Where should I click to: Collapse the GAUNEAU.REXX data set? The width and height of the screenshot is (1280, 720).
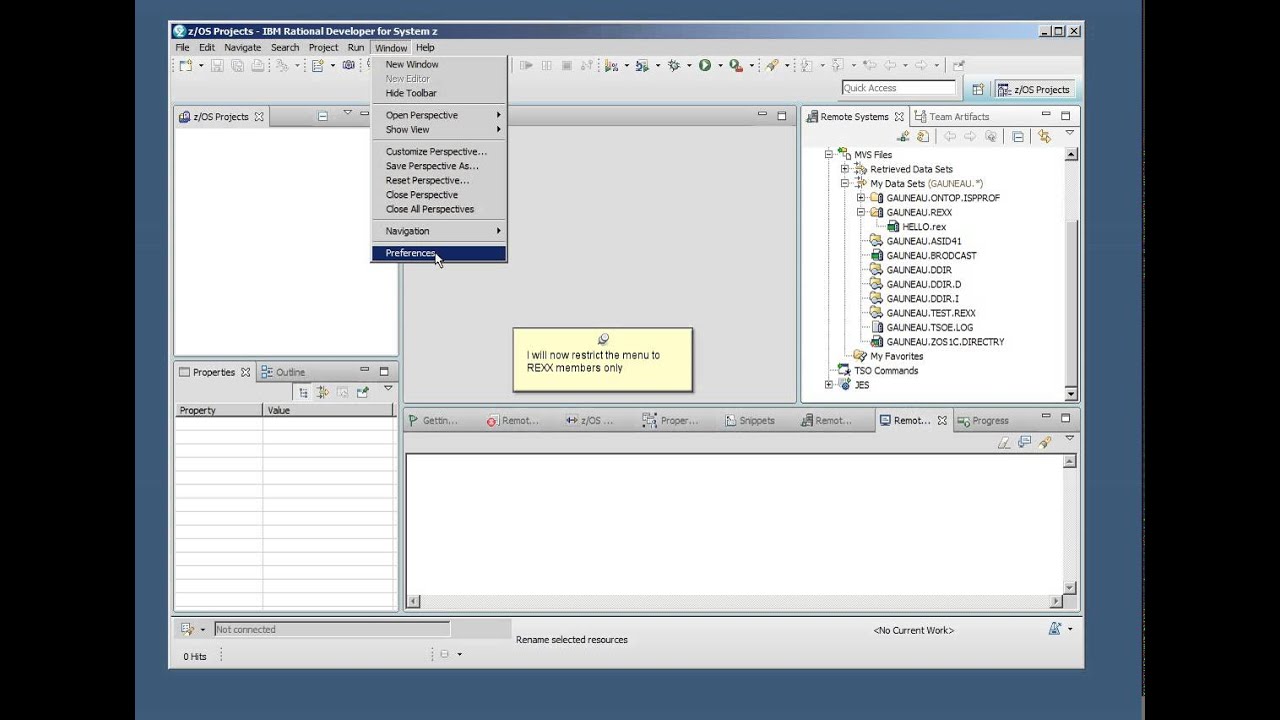pos(861,212)
